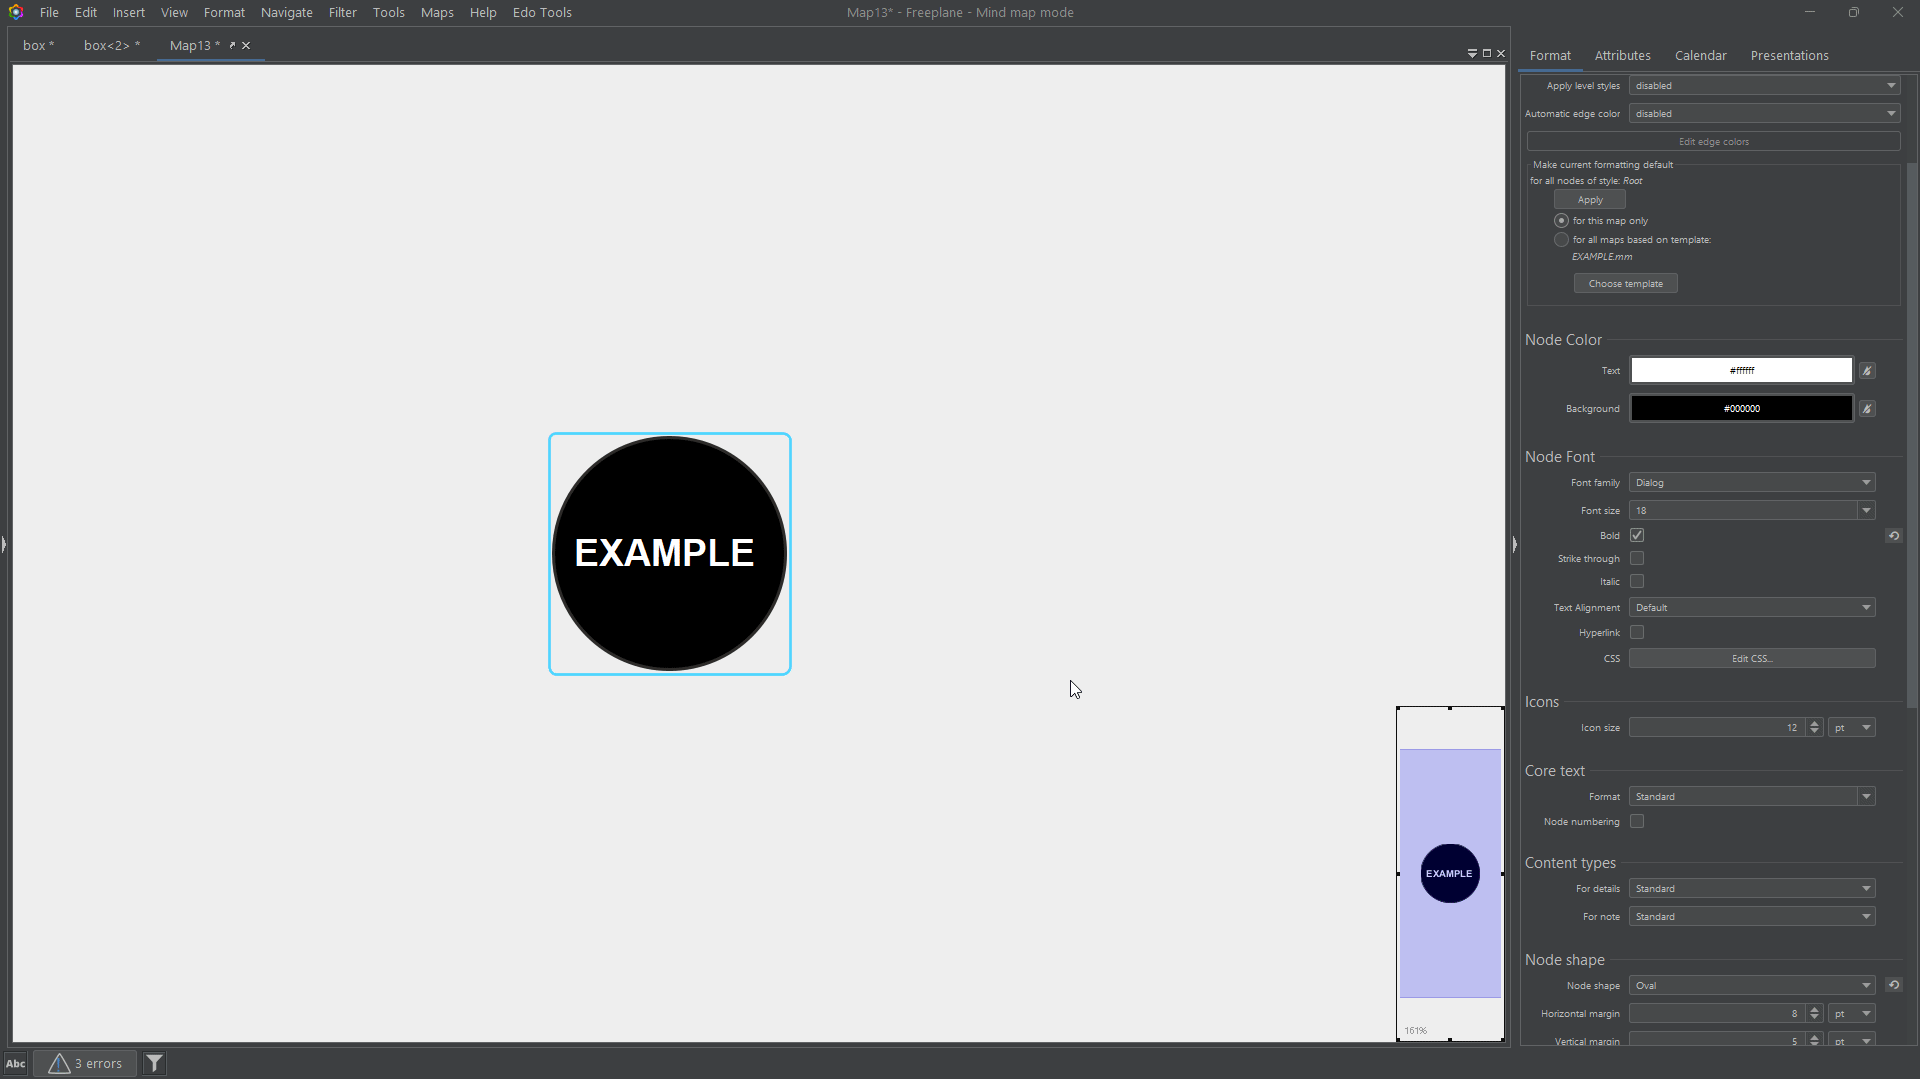Open the filter funnel icon
1920x1079 pixels.
tap(154, 1063)
